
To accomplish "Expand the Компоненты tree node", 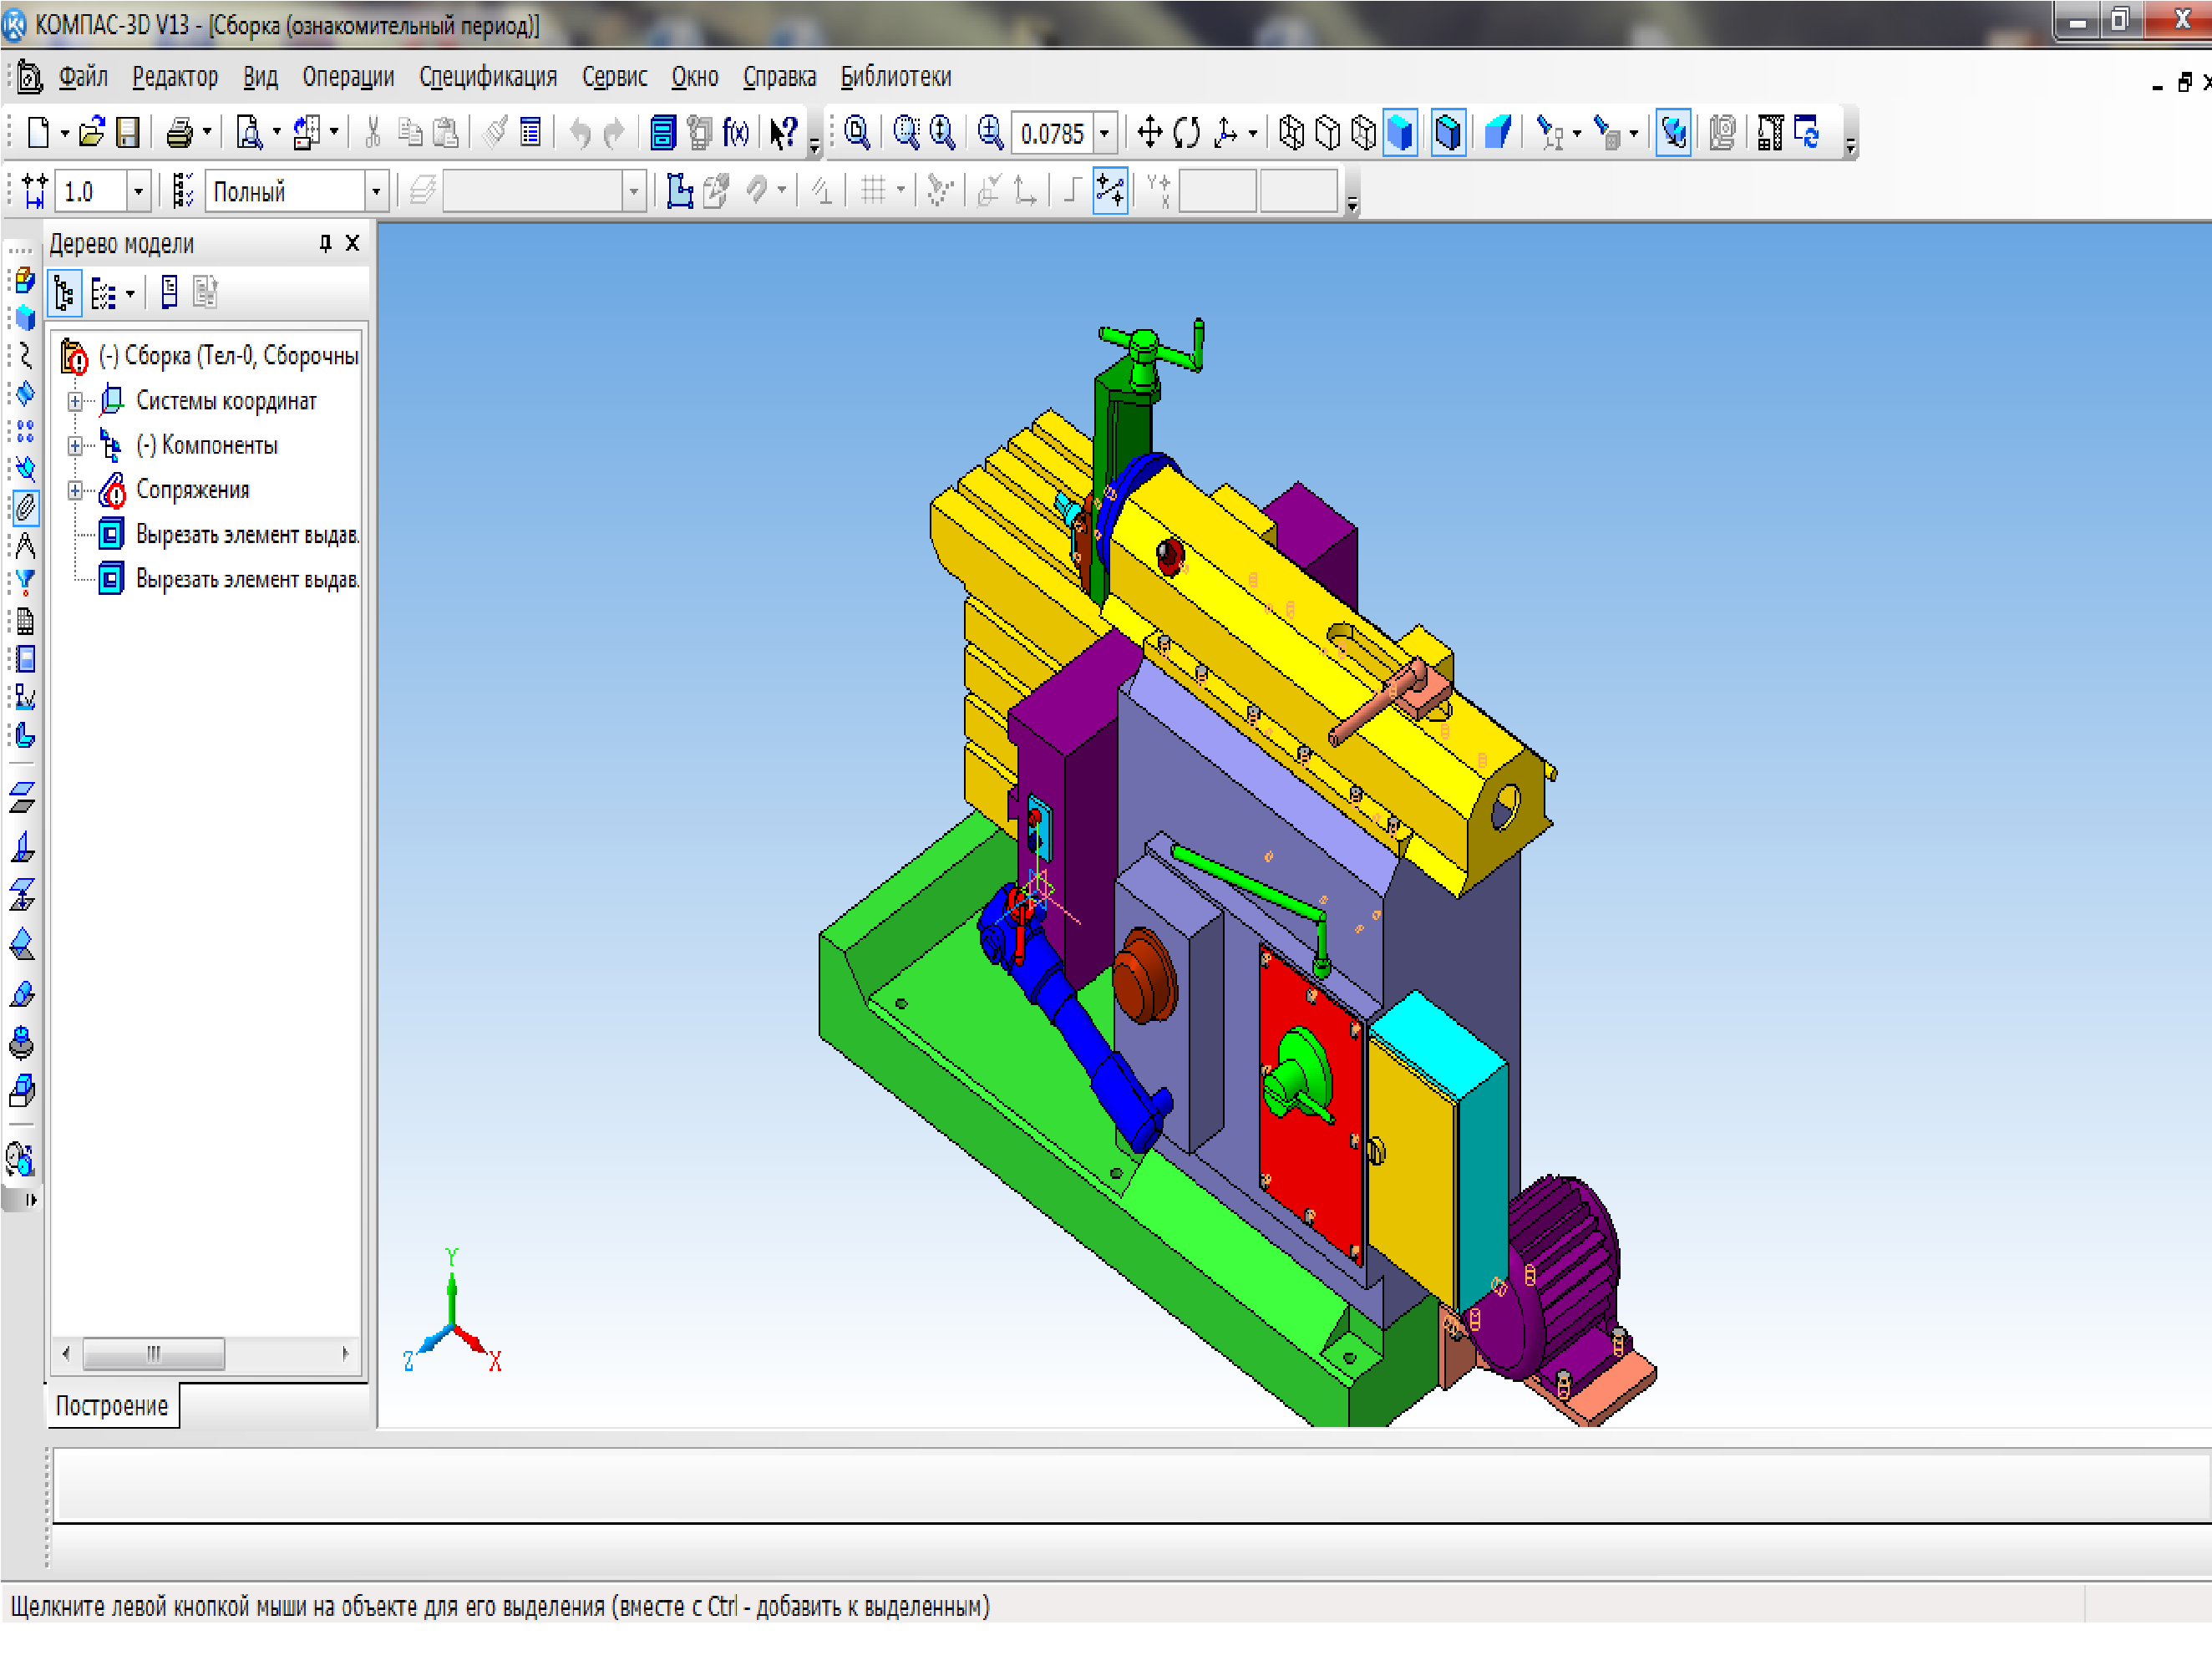I will (75, 446).
